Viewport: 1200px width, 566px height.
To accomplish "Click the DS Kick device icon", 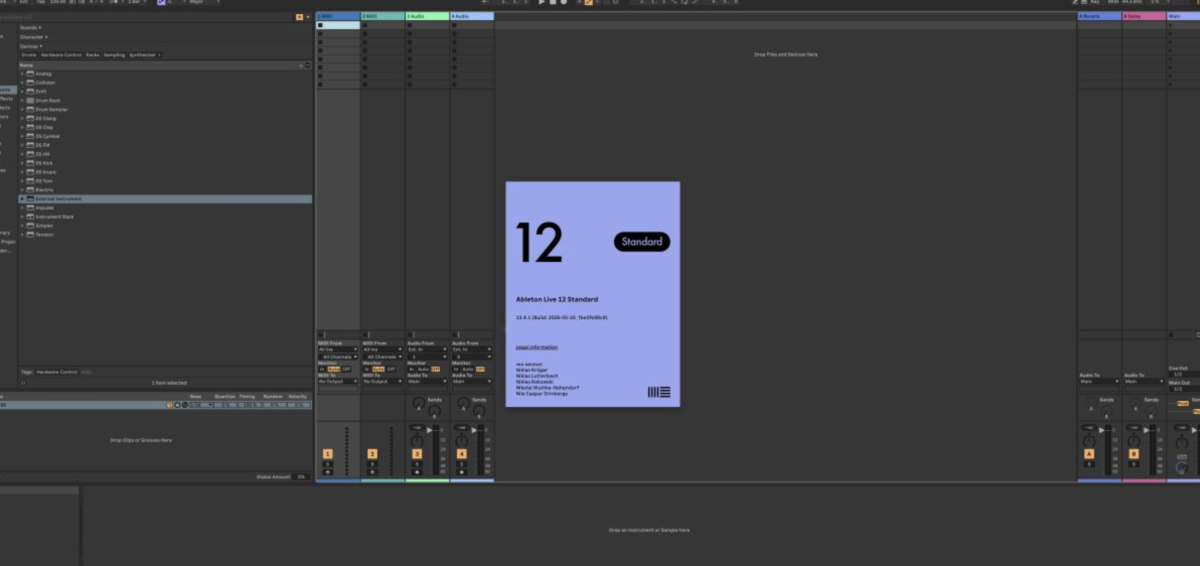I will (30, 163).
